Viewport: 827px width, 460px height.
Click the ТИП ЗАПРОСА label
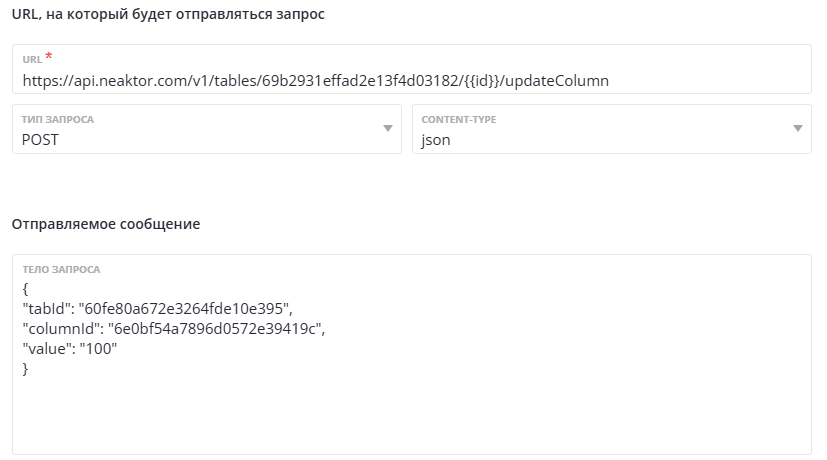[58, 120]
